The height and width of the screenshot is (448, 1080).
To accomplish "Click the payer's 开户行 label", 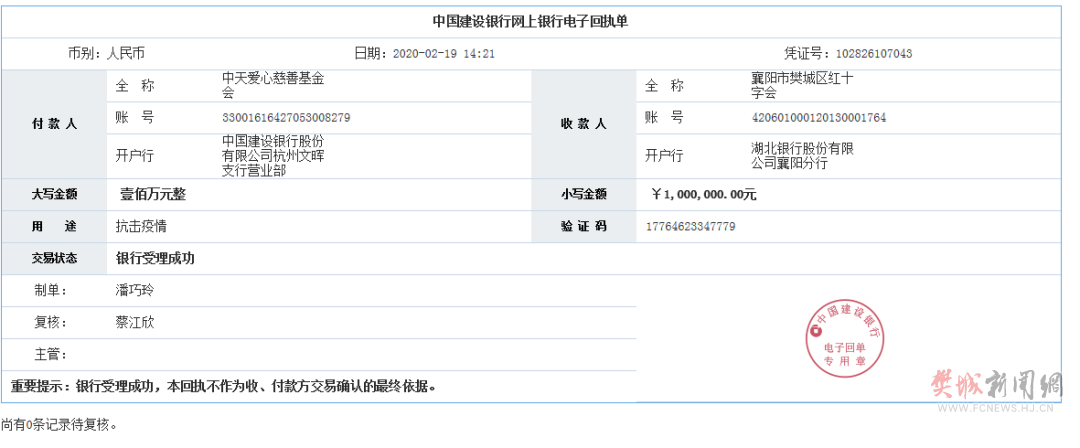I will coord(135,156).
